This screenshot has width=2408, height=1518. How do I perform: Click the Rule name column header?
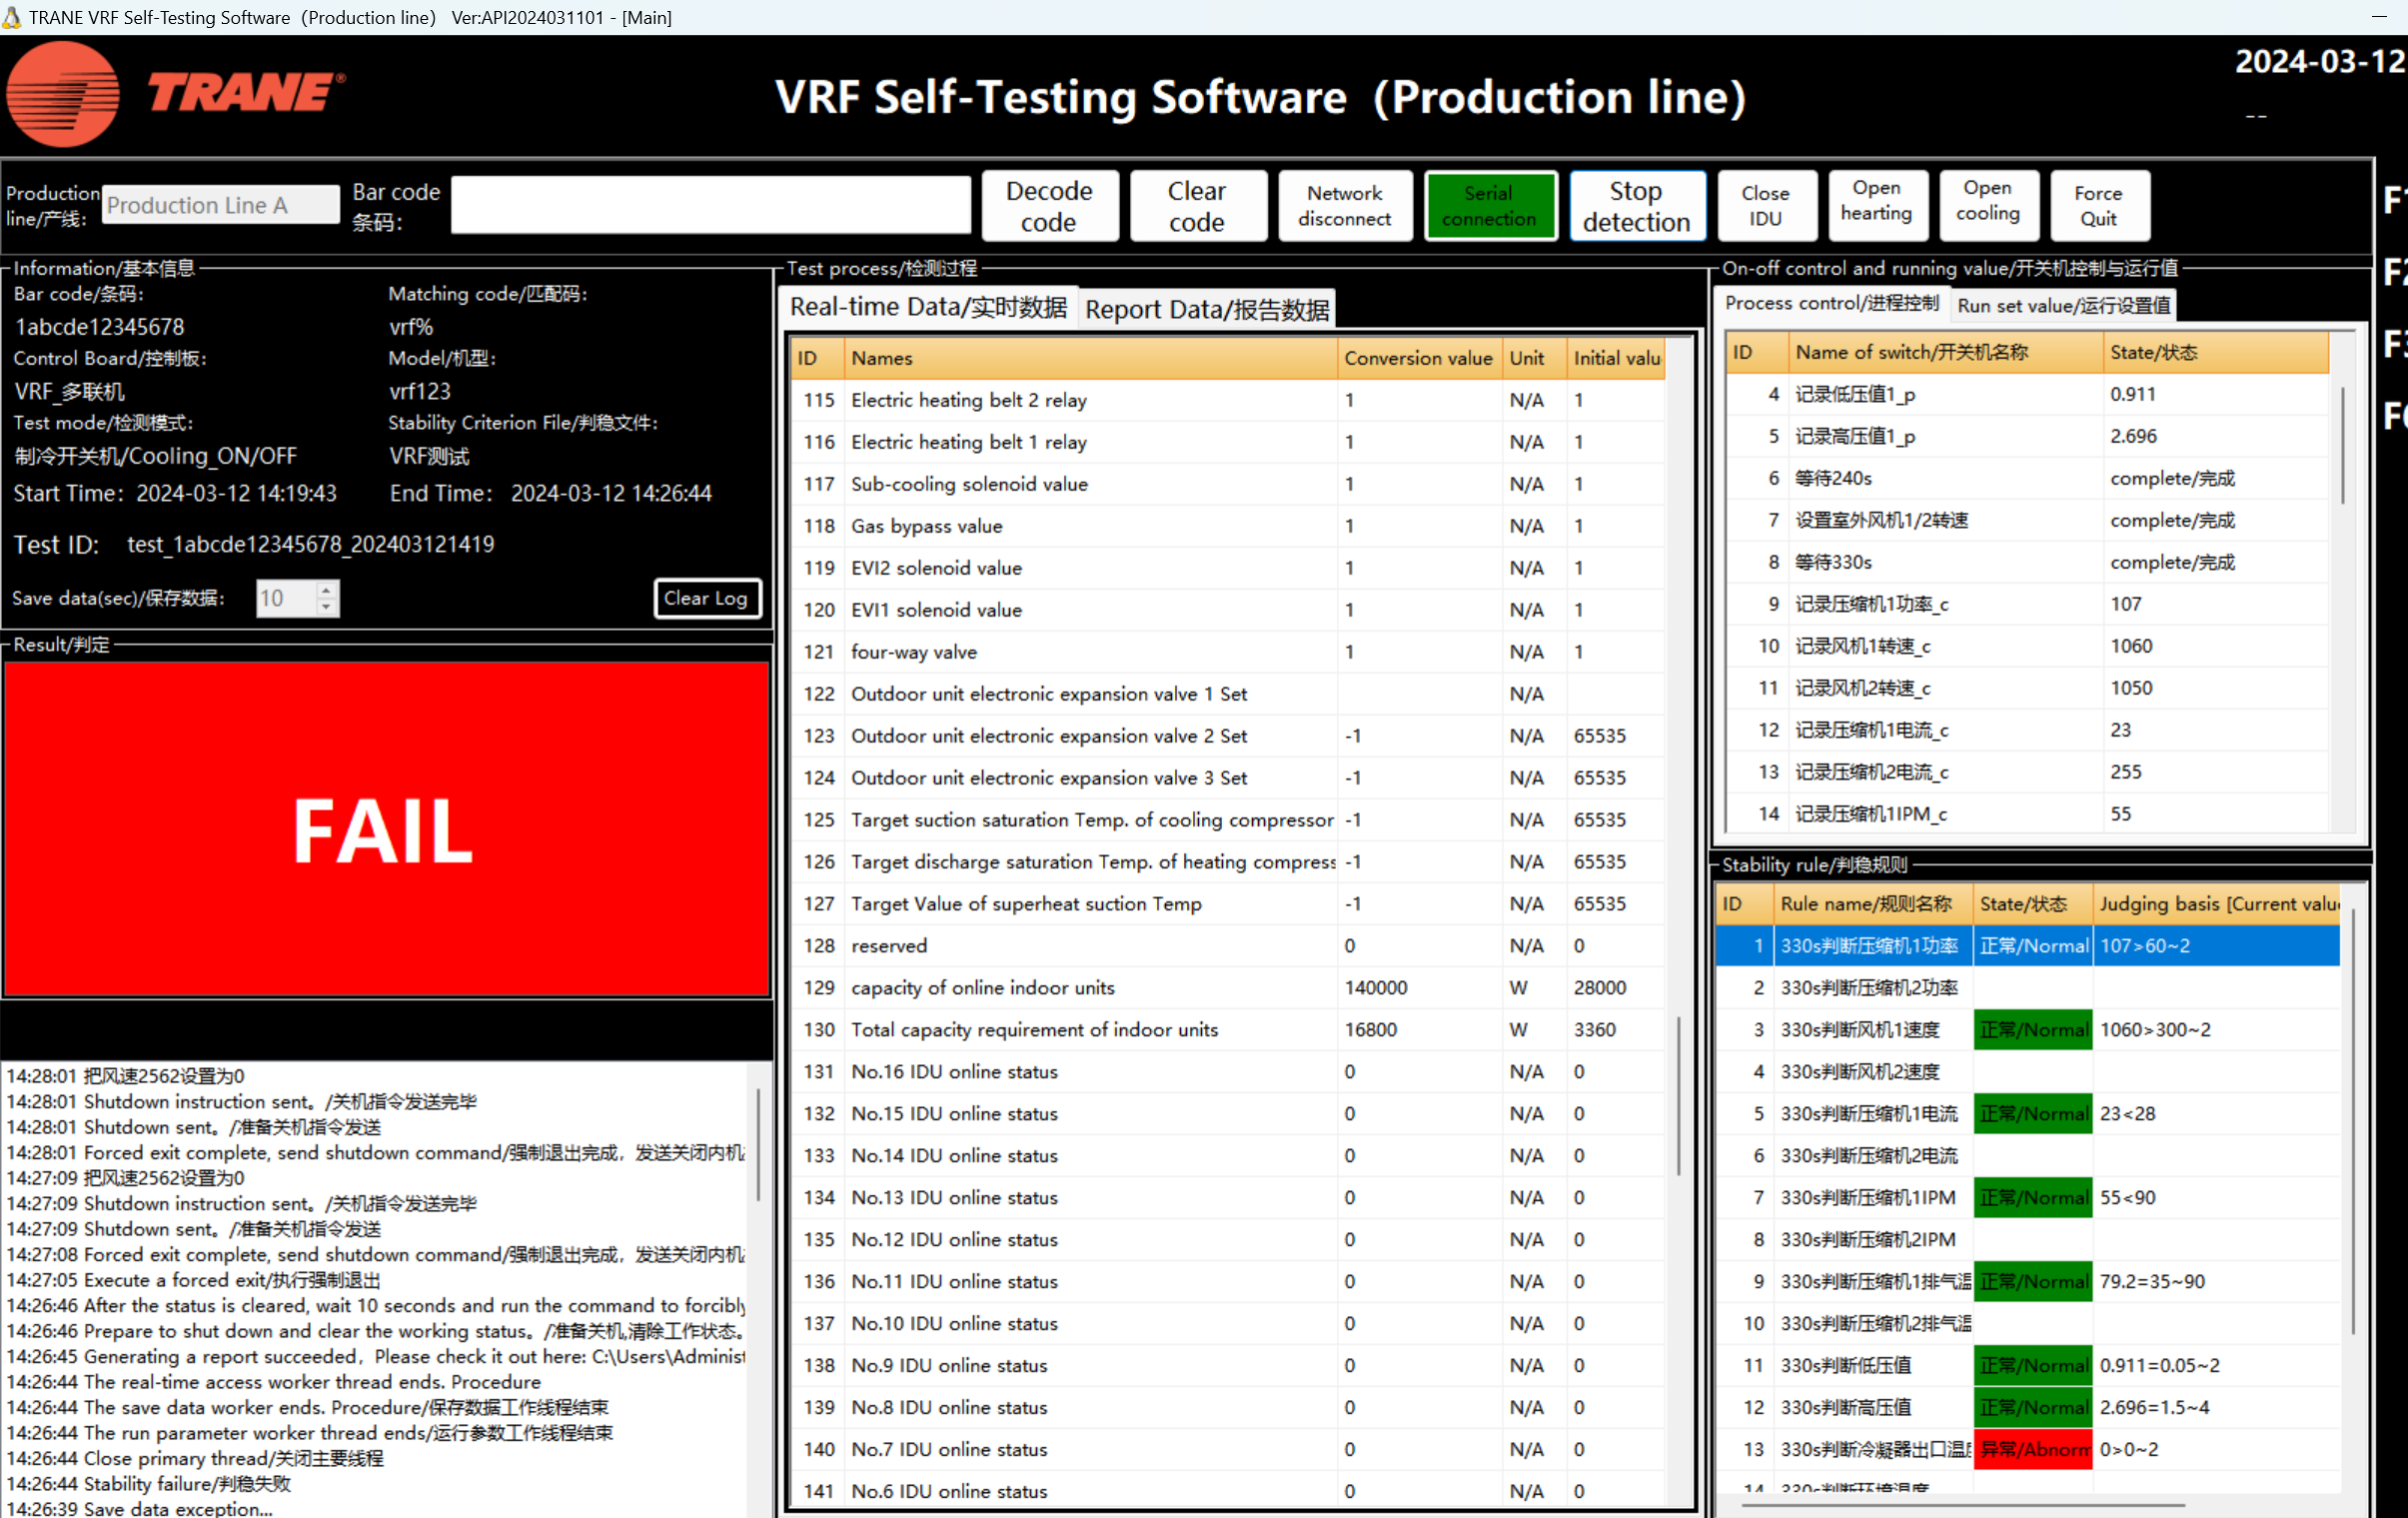[1872, 903]
